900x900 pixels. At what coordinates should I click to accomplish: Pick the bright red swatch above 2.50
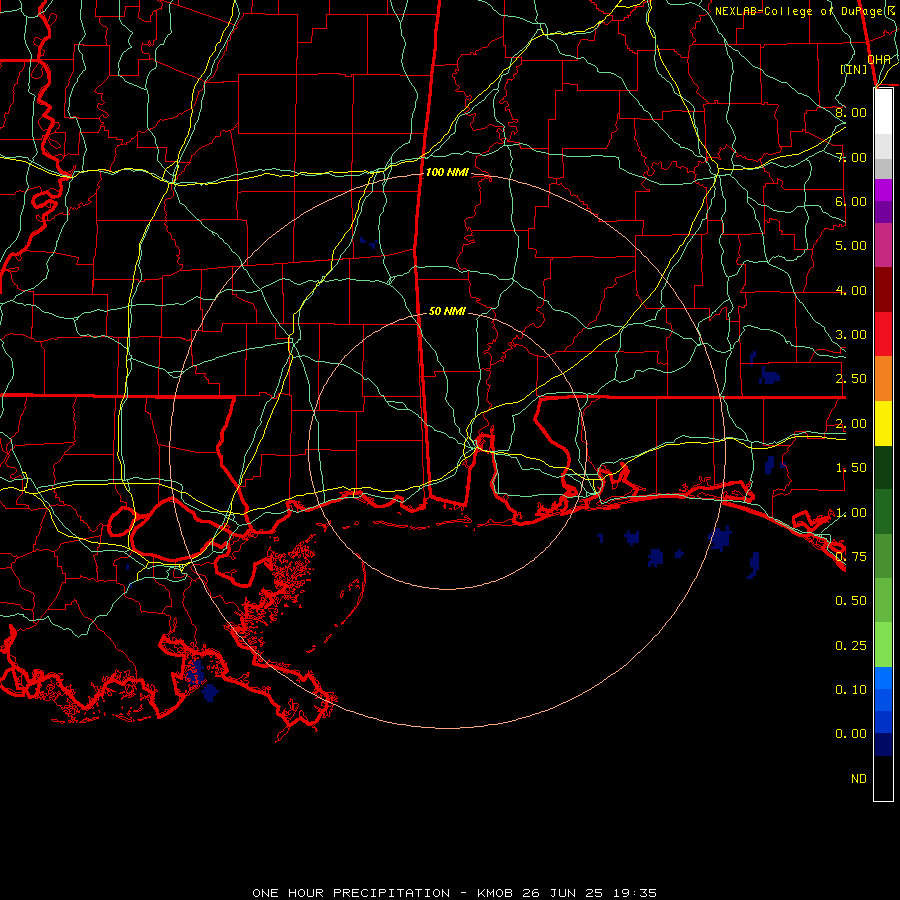883,334
